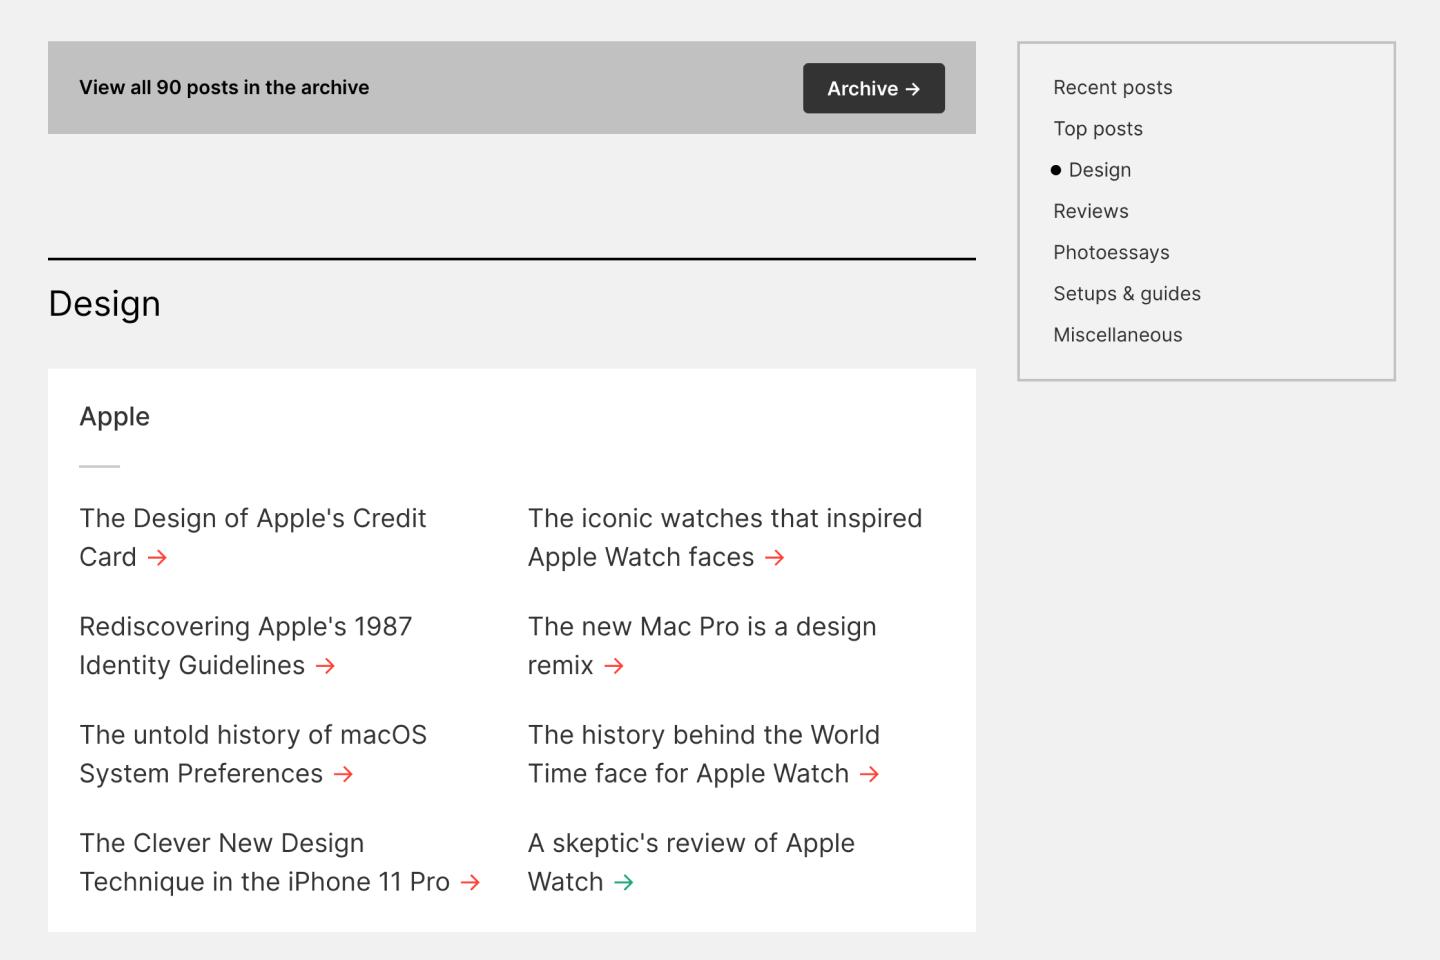The height and width of the screenshot is (960, 1440).
Task: Click arrow after Mac Pro remix title
Action: point(614,666)
